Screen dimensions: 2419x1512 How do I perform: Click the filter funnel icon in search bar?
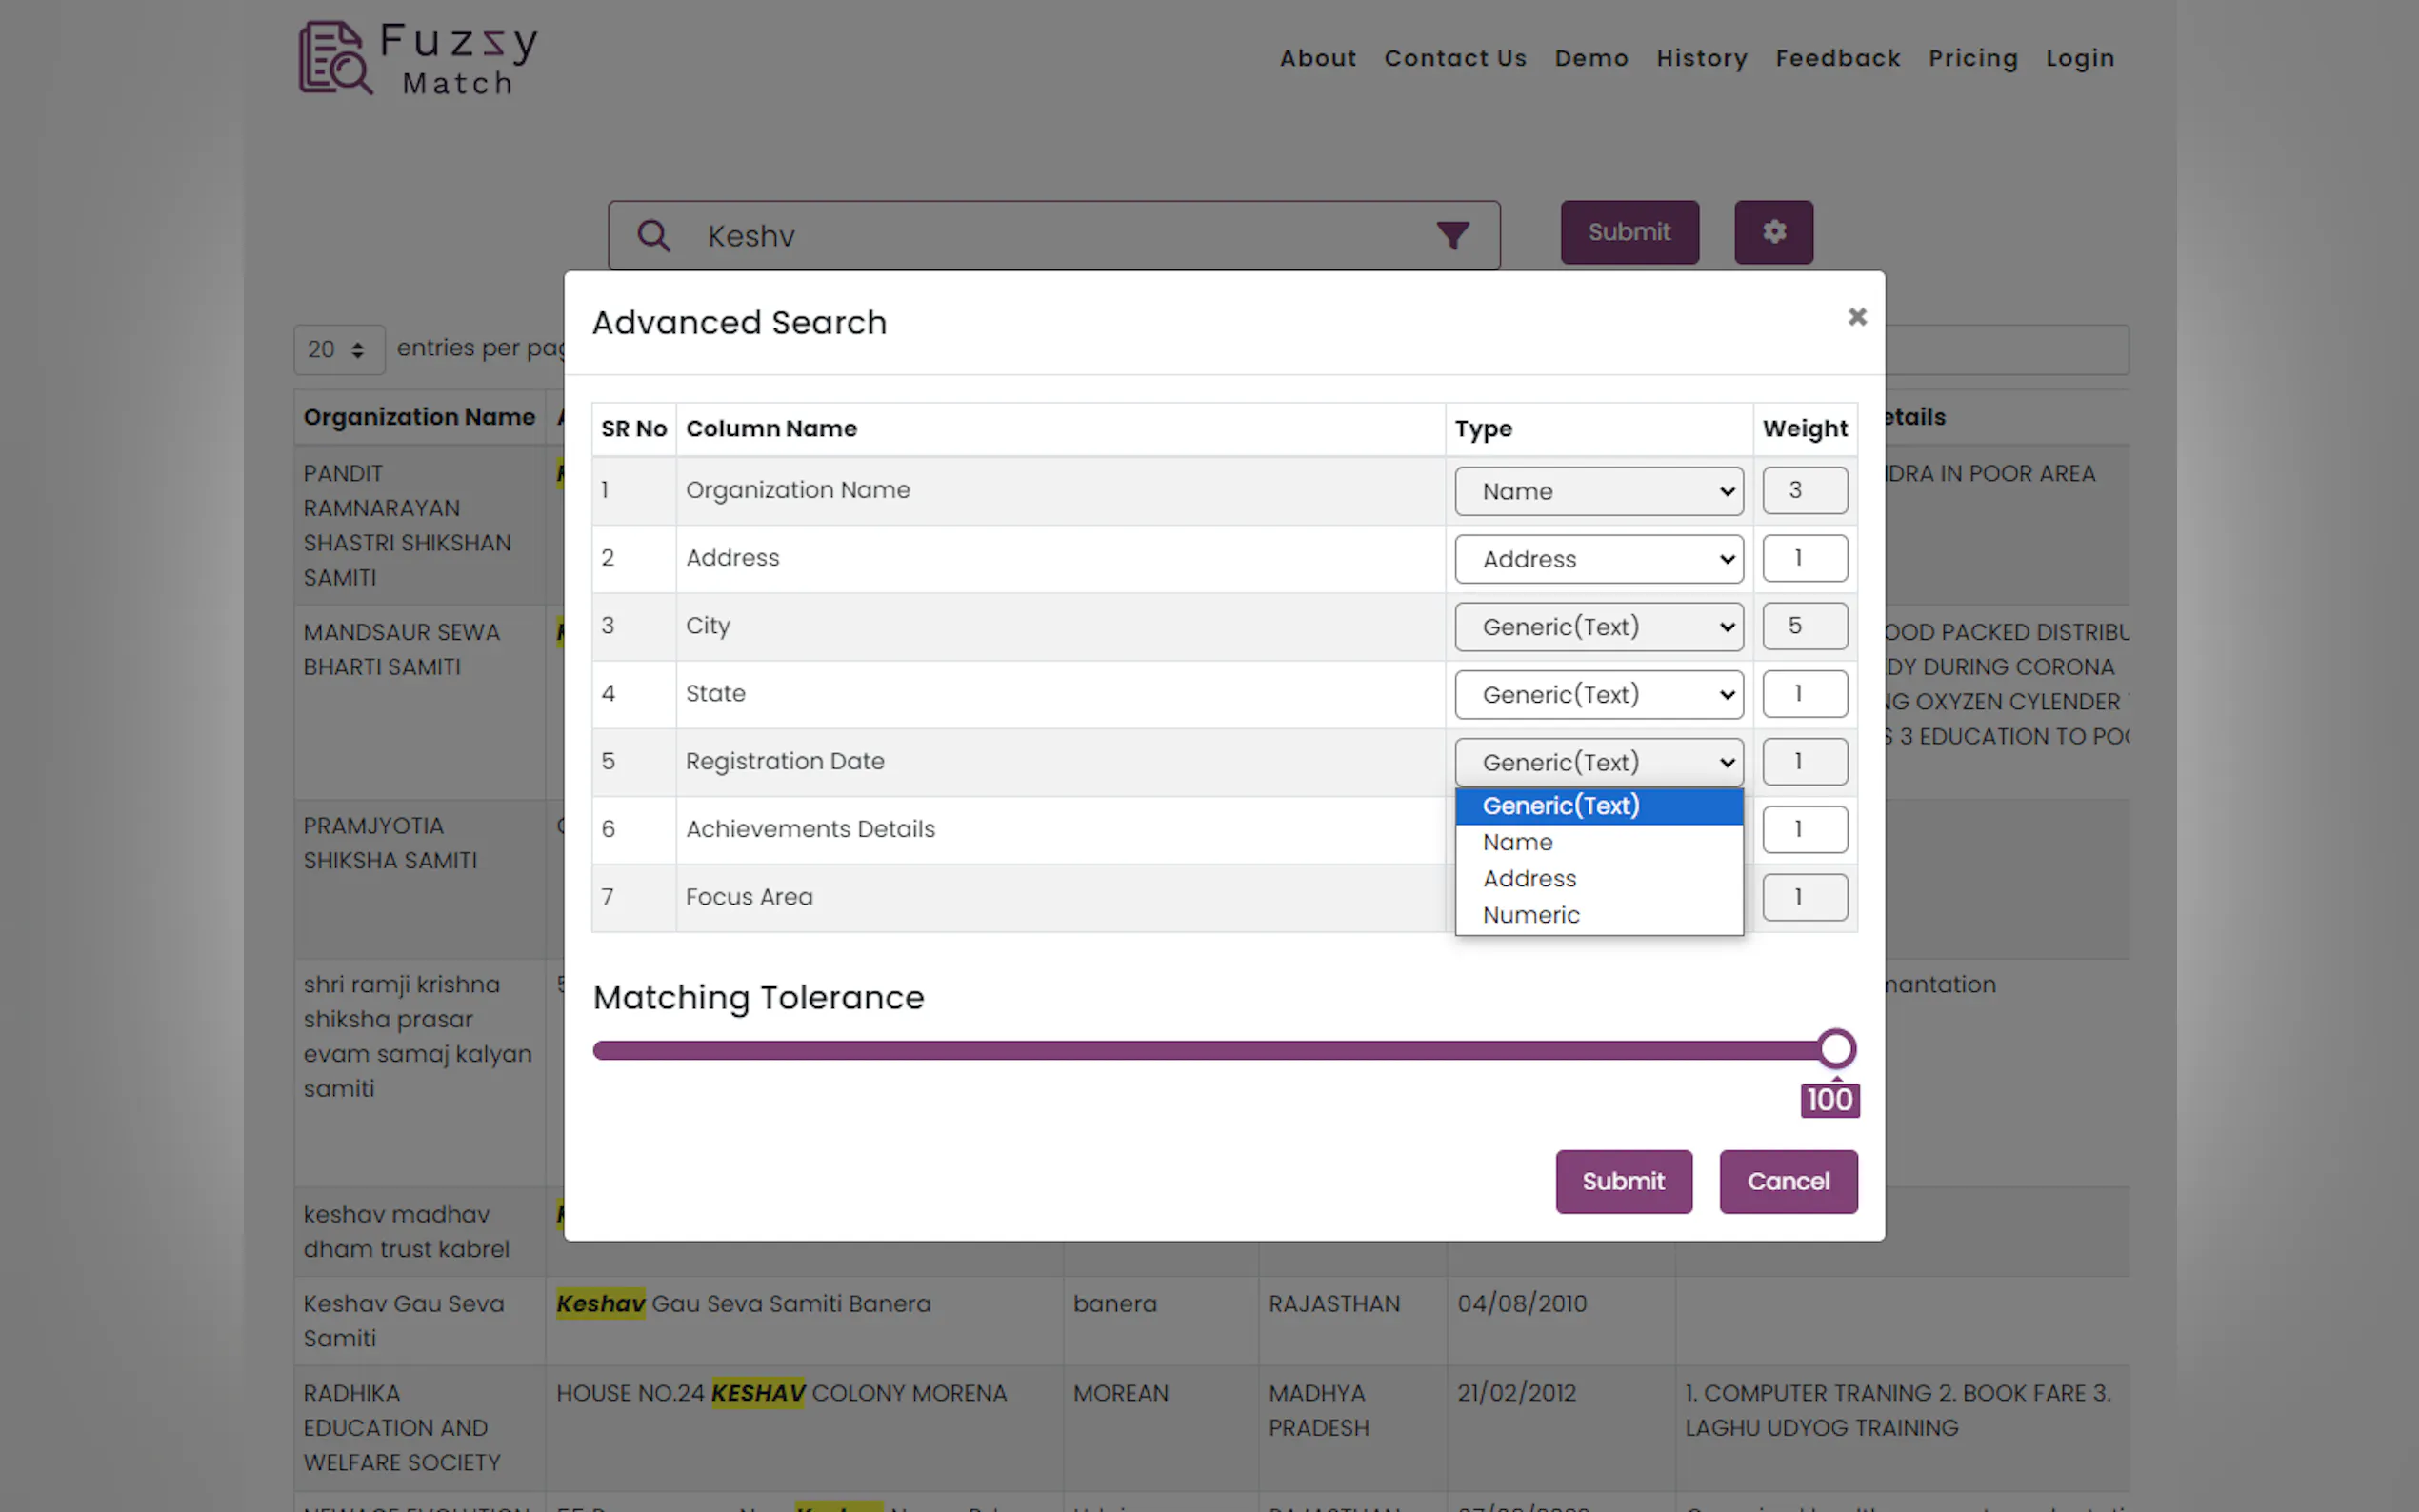(1452, 236)
